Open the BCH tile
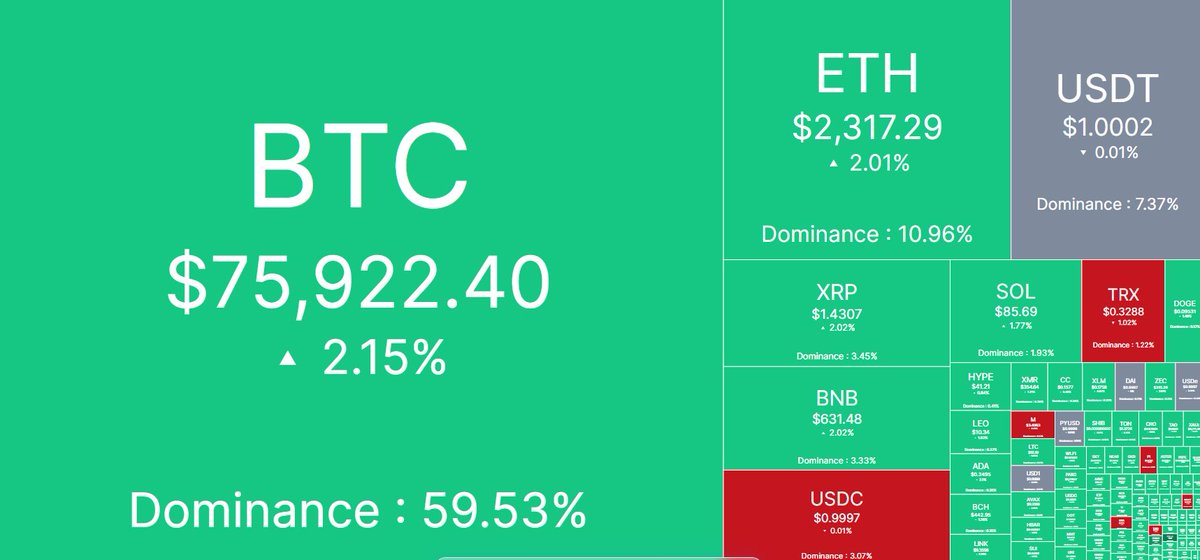1200x560 pixels. pos(980,513)
